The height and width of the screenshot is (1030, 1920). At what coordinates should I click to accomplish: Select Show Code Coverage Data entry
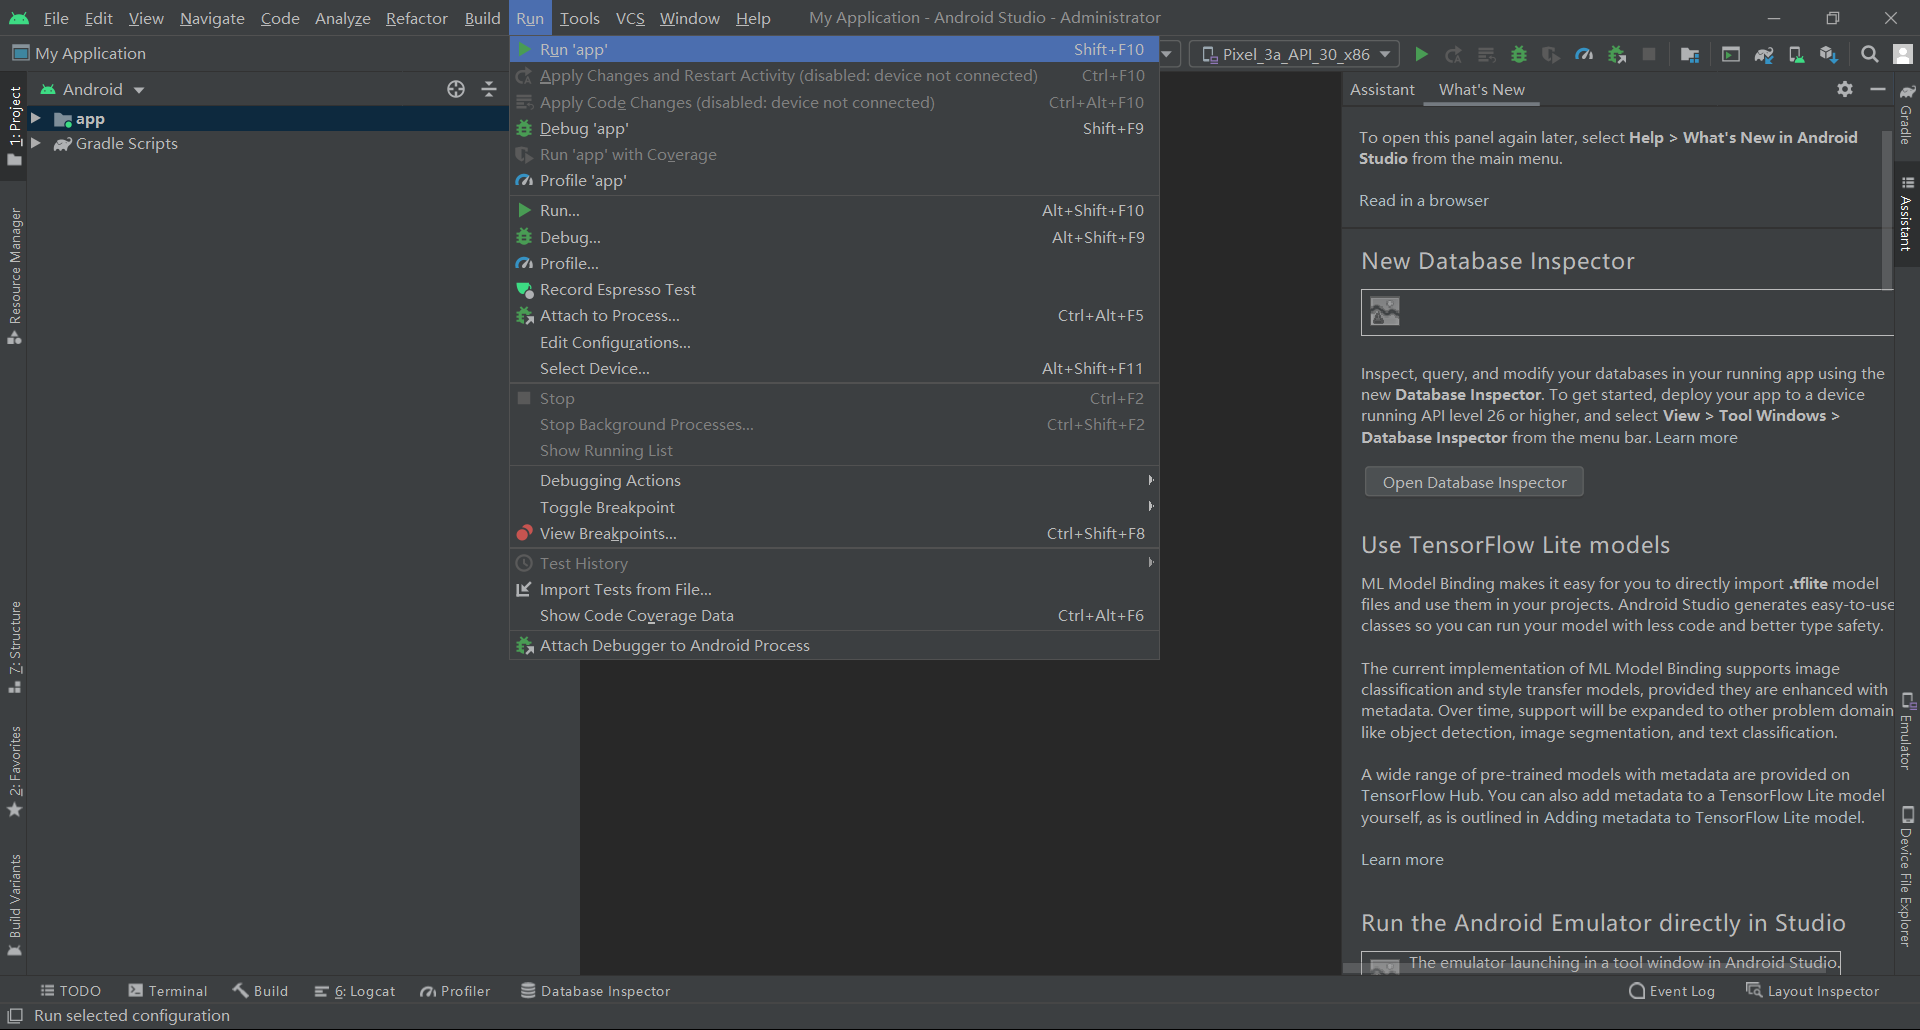(834, 615)
